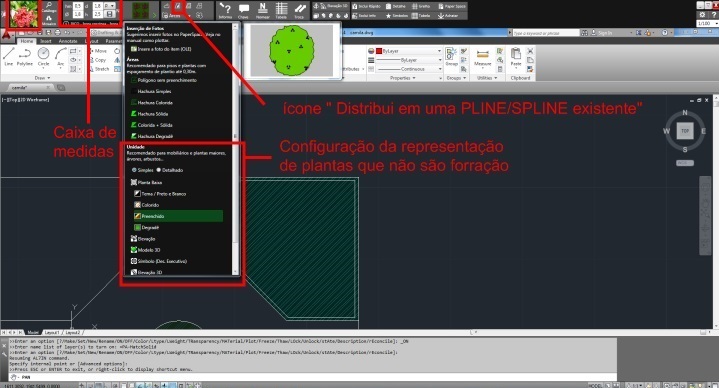Image resolution: width=719 pixels, height=388 pixels.
Task: Choose Hachura Colorida option
Action: tap(151, 103)
